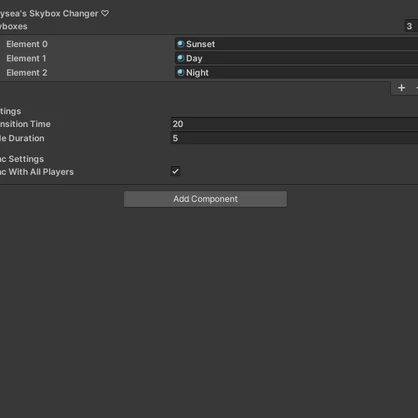Click the Transition Time label
The image size is (418, 418).
[x=25, y=124]
